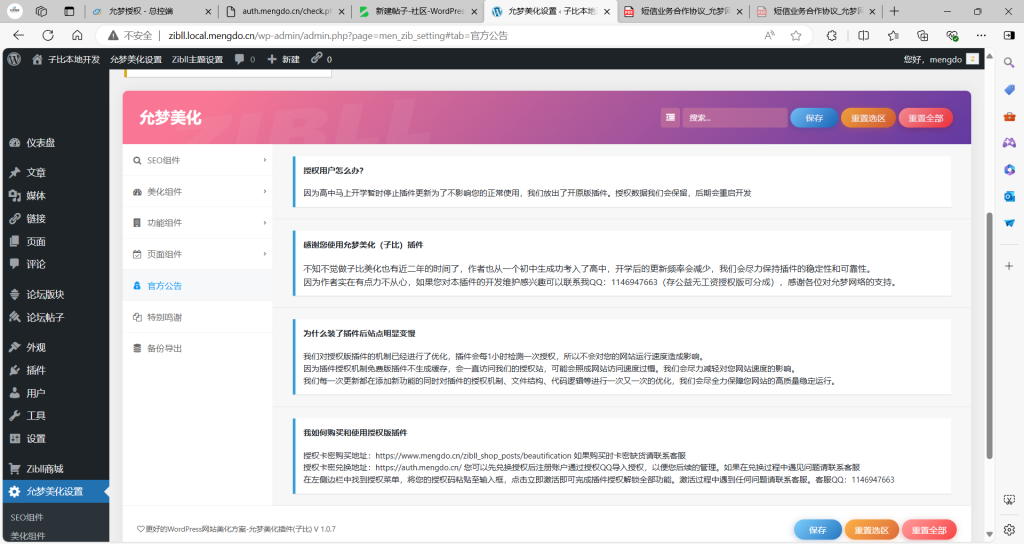Click the top 重置选区 button
The width and height of the screenshot is (1024, 544).
pyautogui.click(x=868, y=118)
